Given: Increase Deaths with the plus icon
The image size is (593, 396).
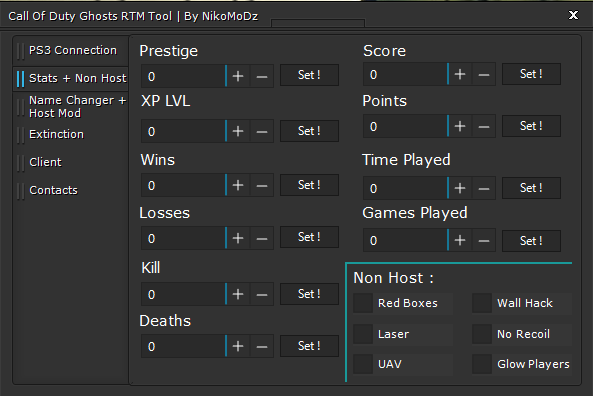Looking at the screenshot, I should [238, 346].
